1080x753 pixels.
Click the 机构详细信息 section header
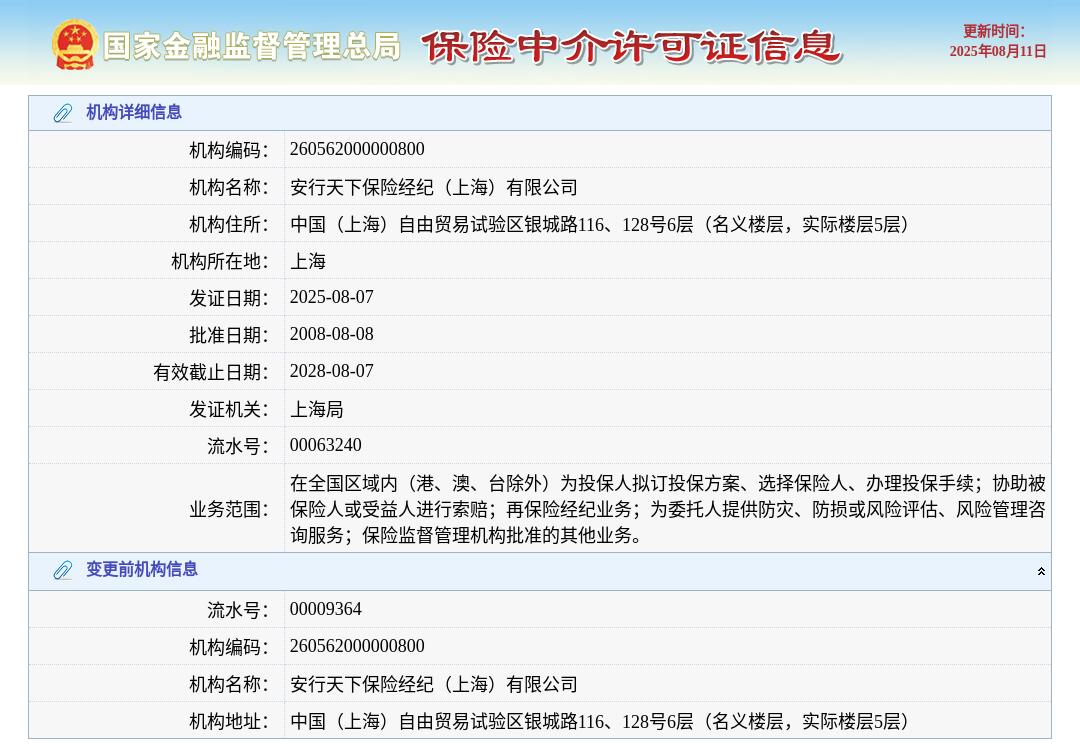point(540,113)
